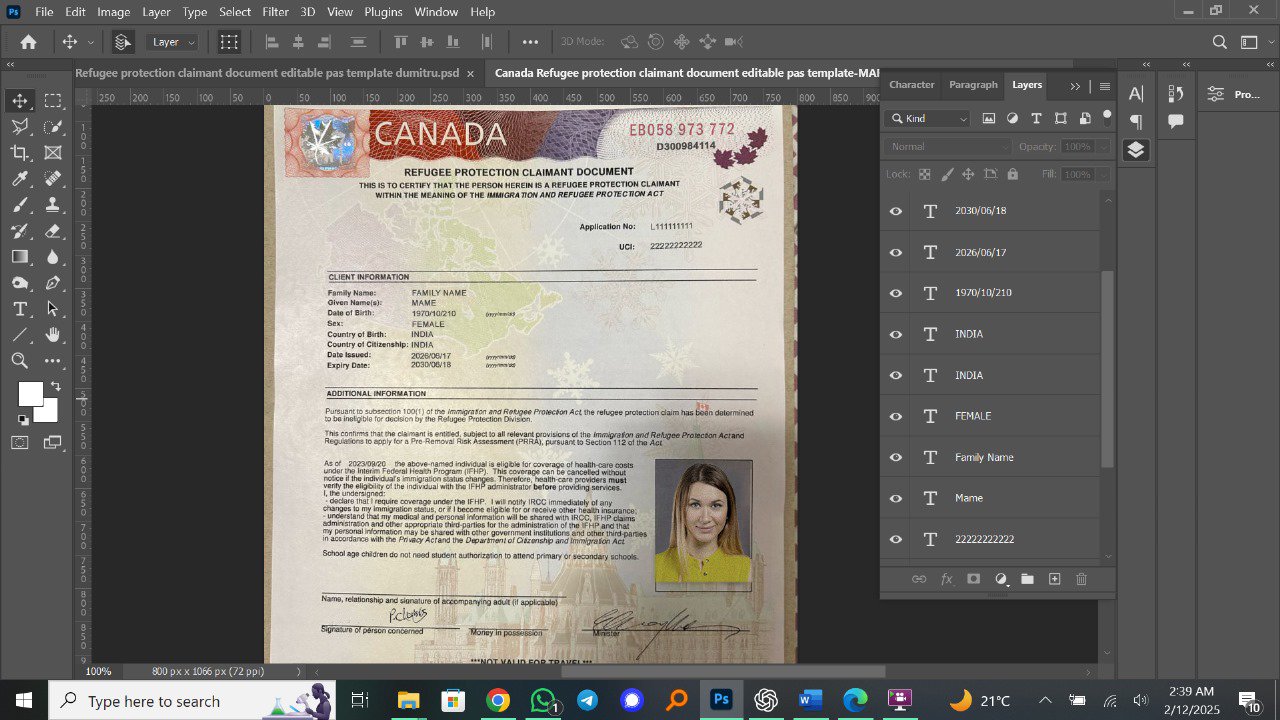This screenshot has height=720, width=1280.
Task: Hide the FEMALE text layer
Action: (896, 416)
